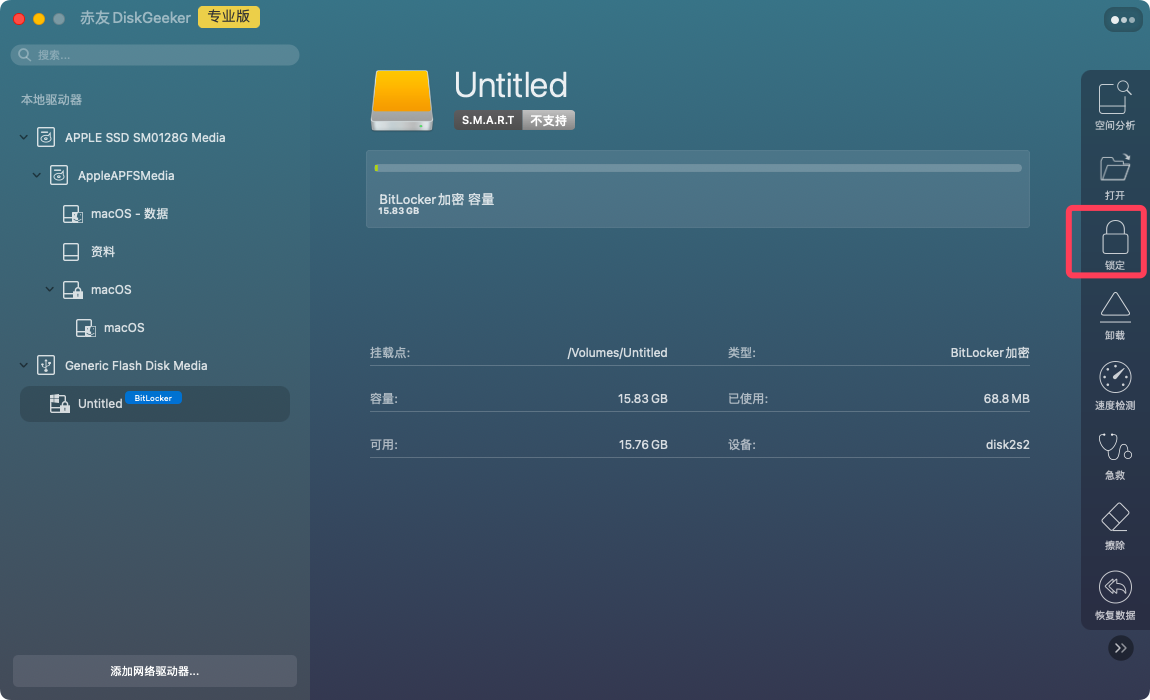1150x700 pixels.
Task: Click the S.M.A.R.T status label
Action: [488, 120]
